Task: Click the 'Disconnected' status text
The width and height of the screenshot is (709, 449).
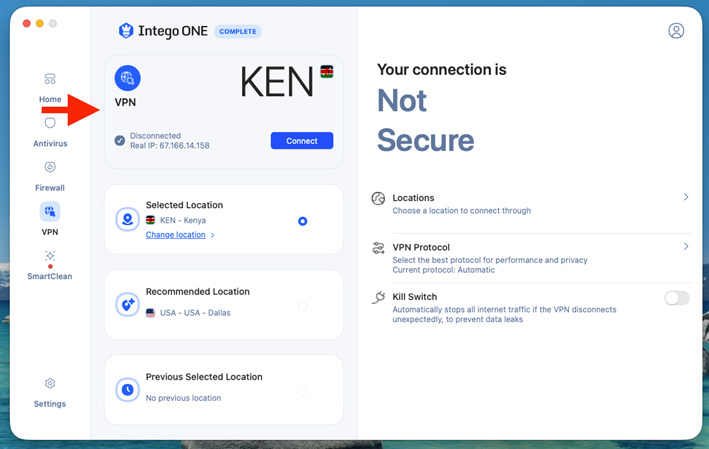Action: click(x=155, y=136)
